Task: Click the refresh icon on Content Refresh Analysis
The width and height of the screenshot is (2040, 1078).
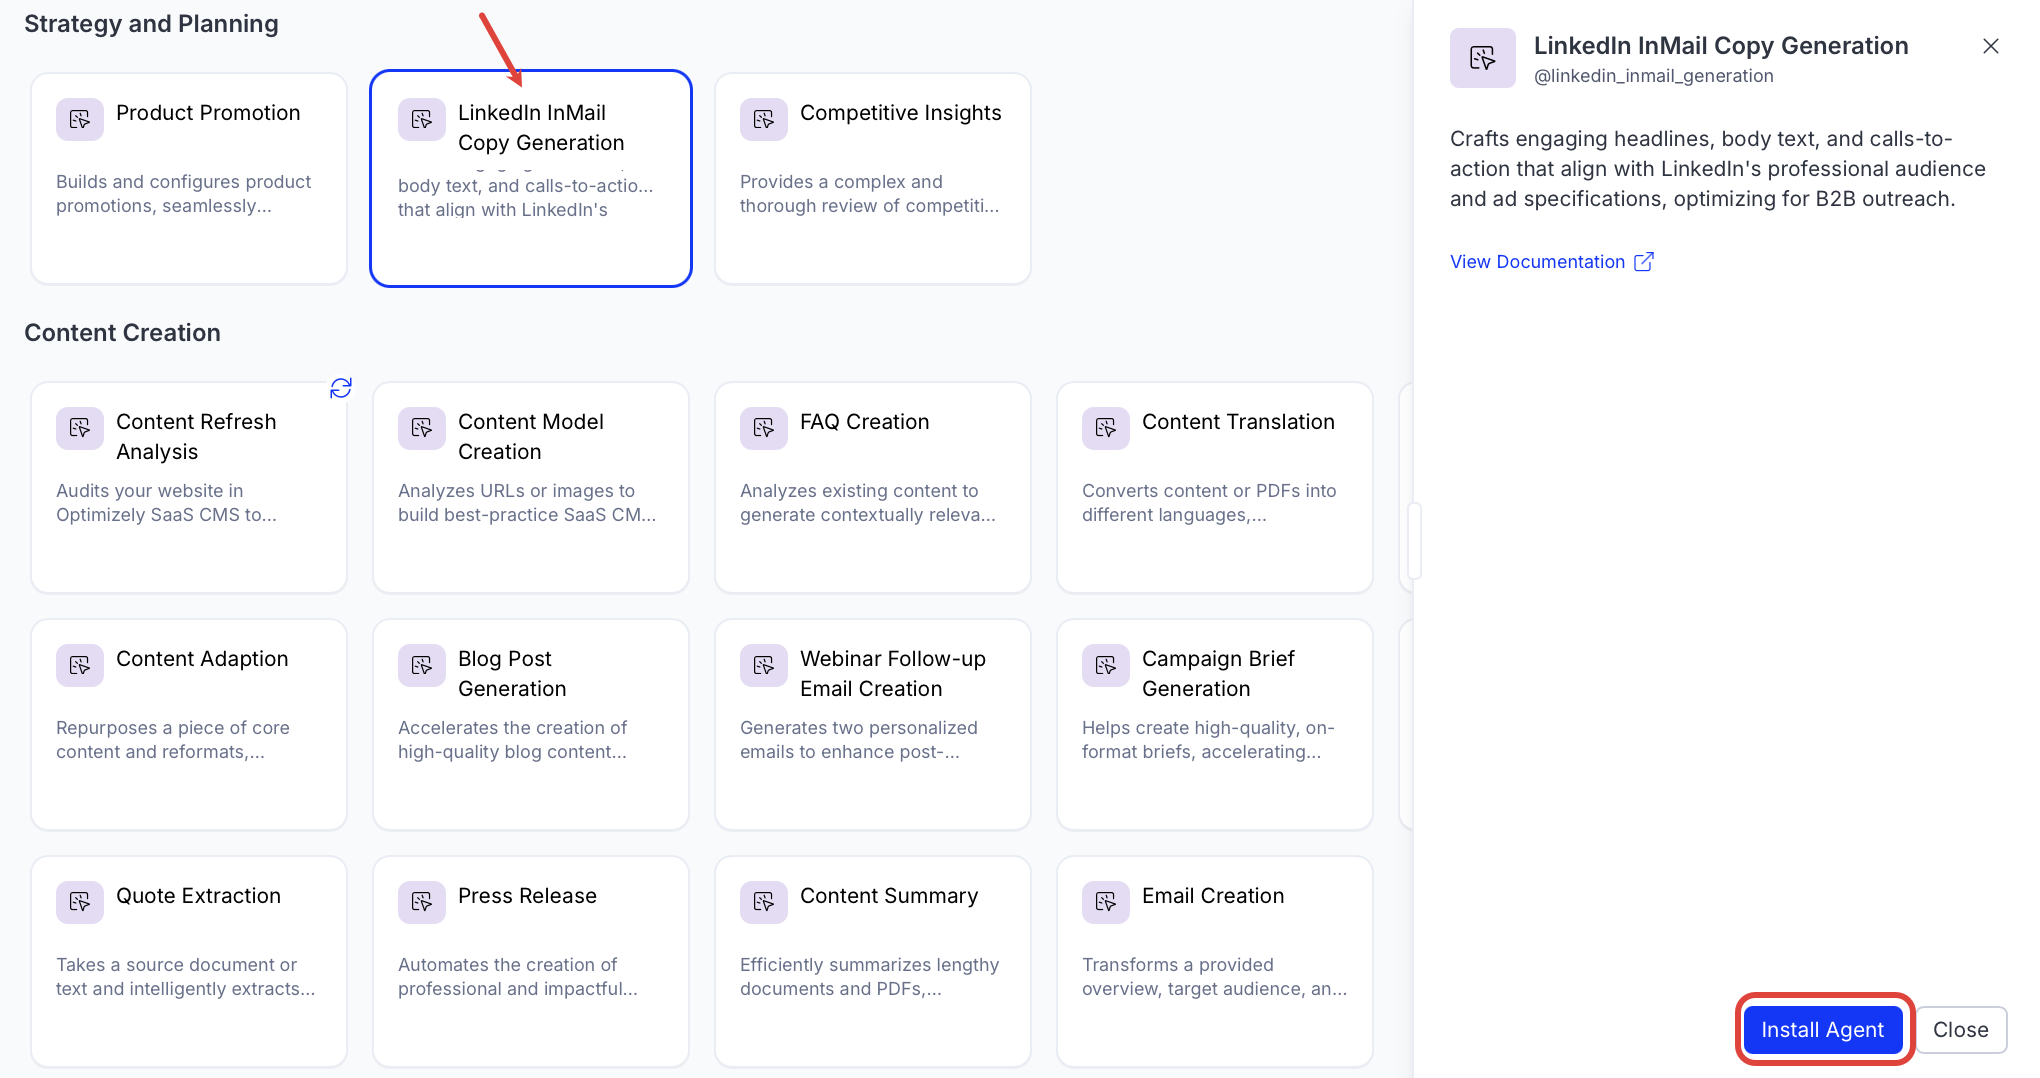Action: (341, 388)
